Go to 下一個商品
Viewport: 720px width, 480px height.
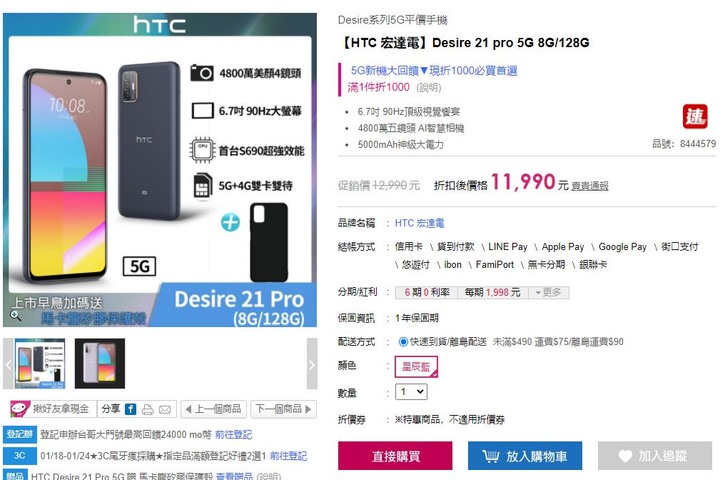pyautogui.click(x=283, y=409)
